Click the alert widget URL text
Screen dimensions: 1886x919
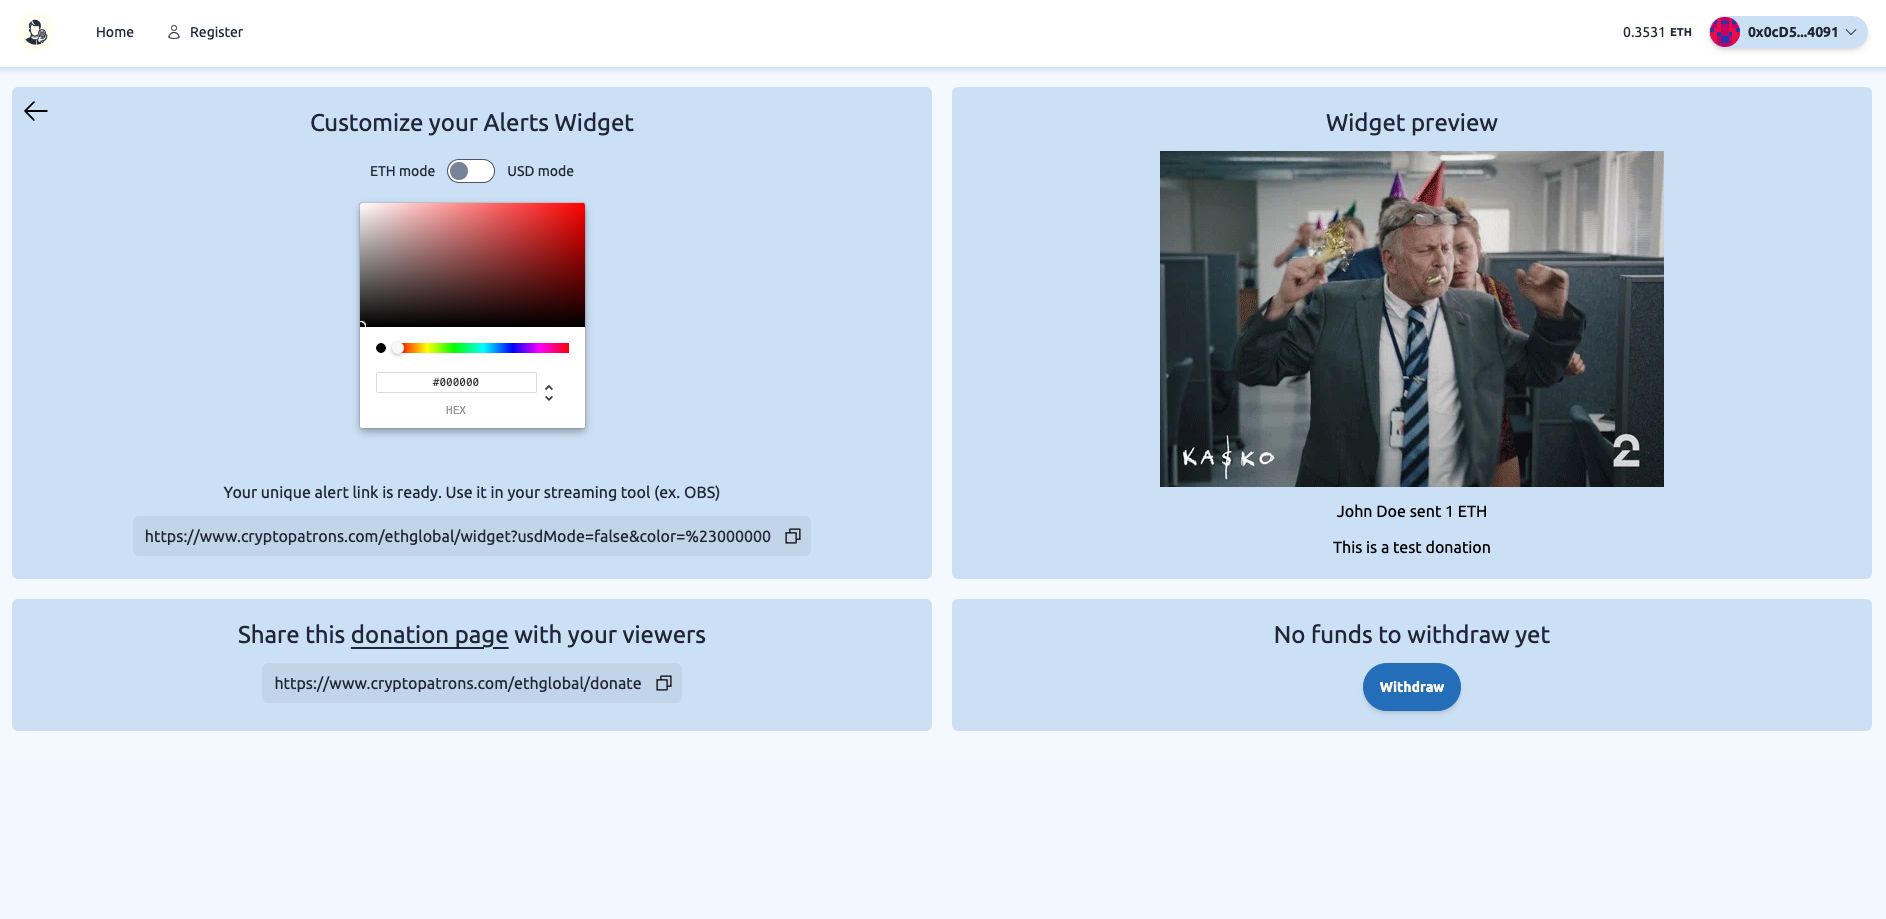click(458, 536)
